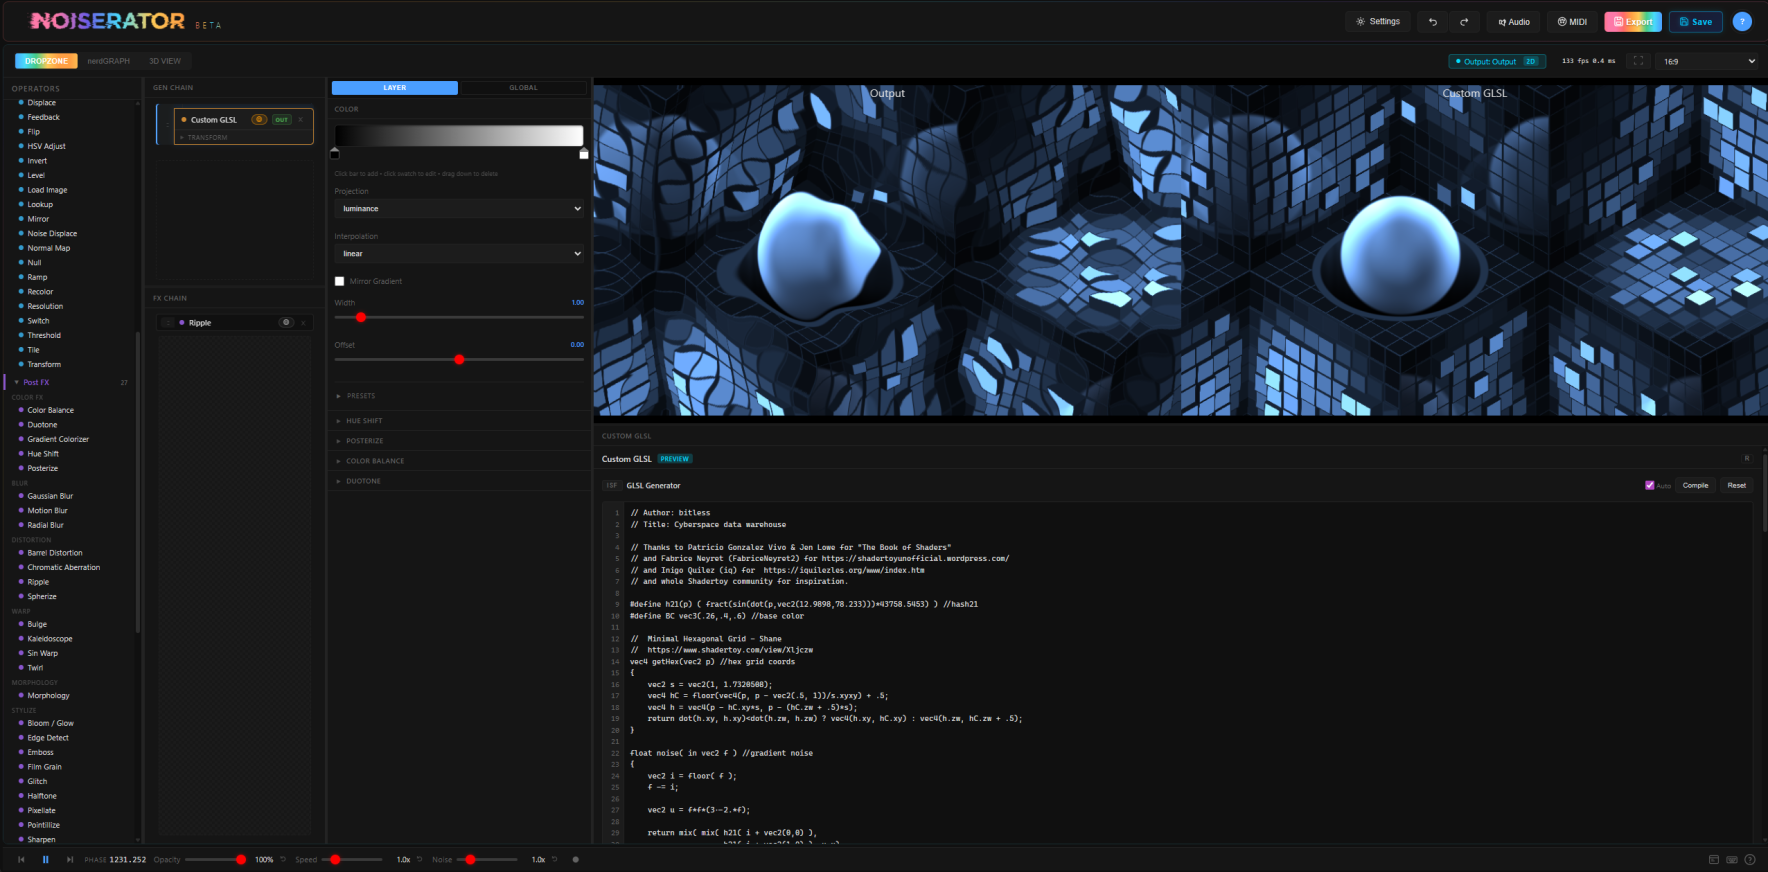Pause playback with the pause icon
Viewport: 1768px width, 872px height.
45,859
